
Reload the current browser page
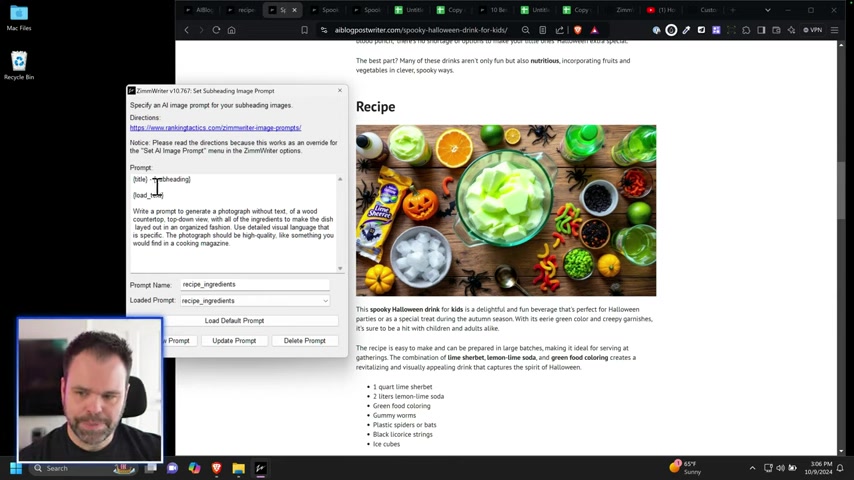pyautogui.click(x=216, y=31)
